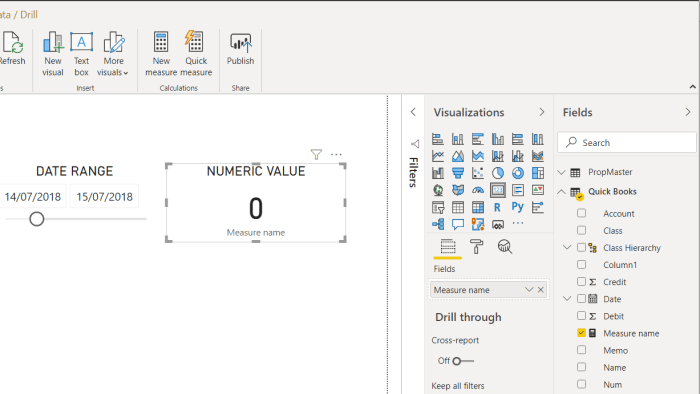The width and height of the screenshot is (700, 394).
Task: Click the Refresh button
Action: click(x=12, y=48)
